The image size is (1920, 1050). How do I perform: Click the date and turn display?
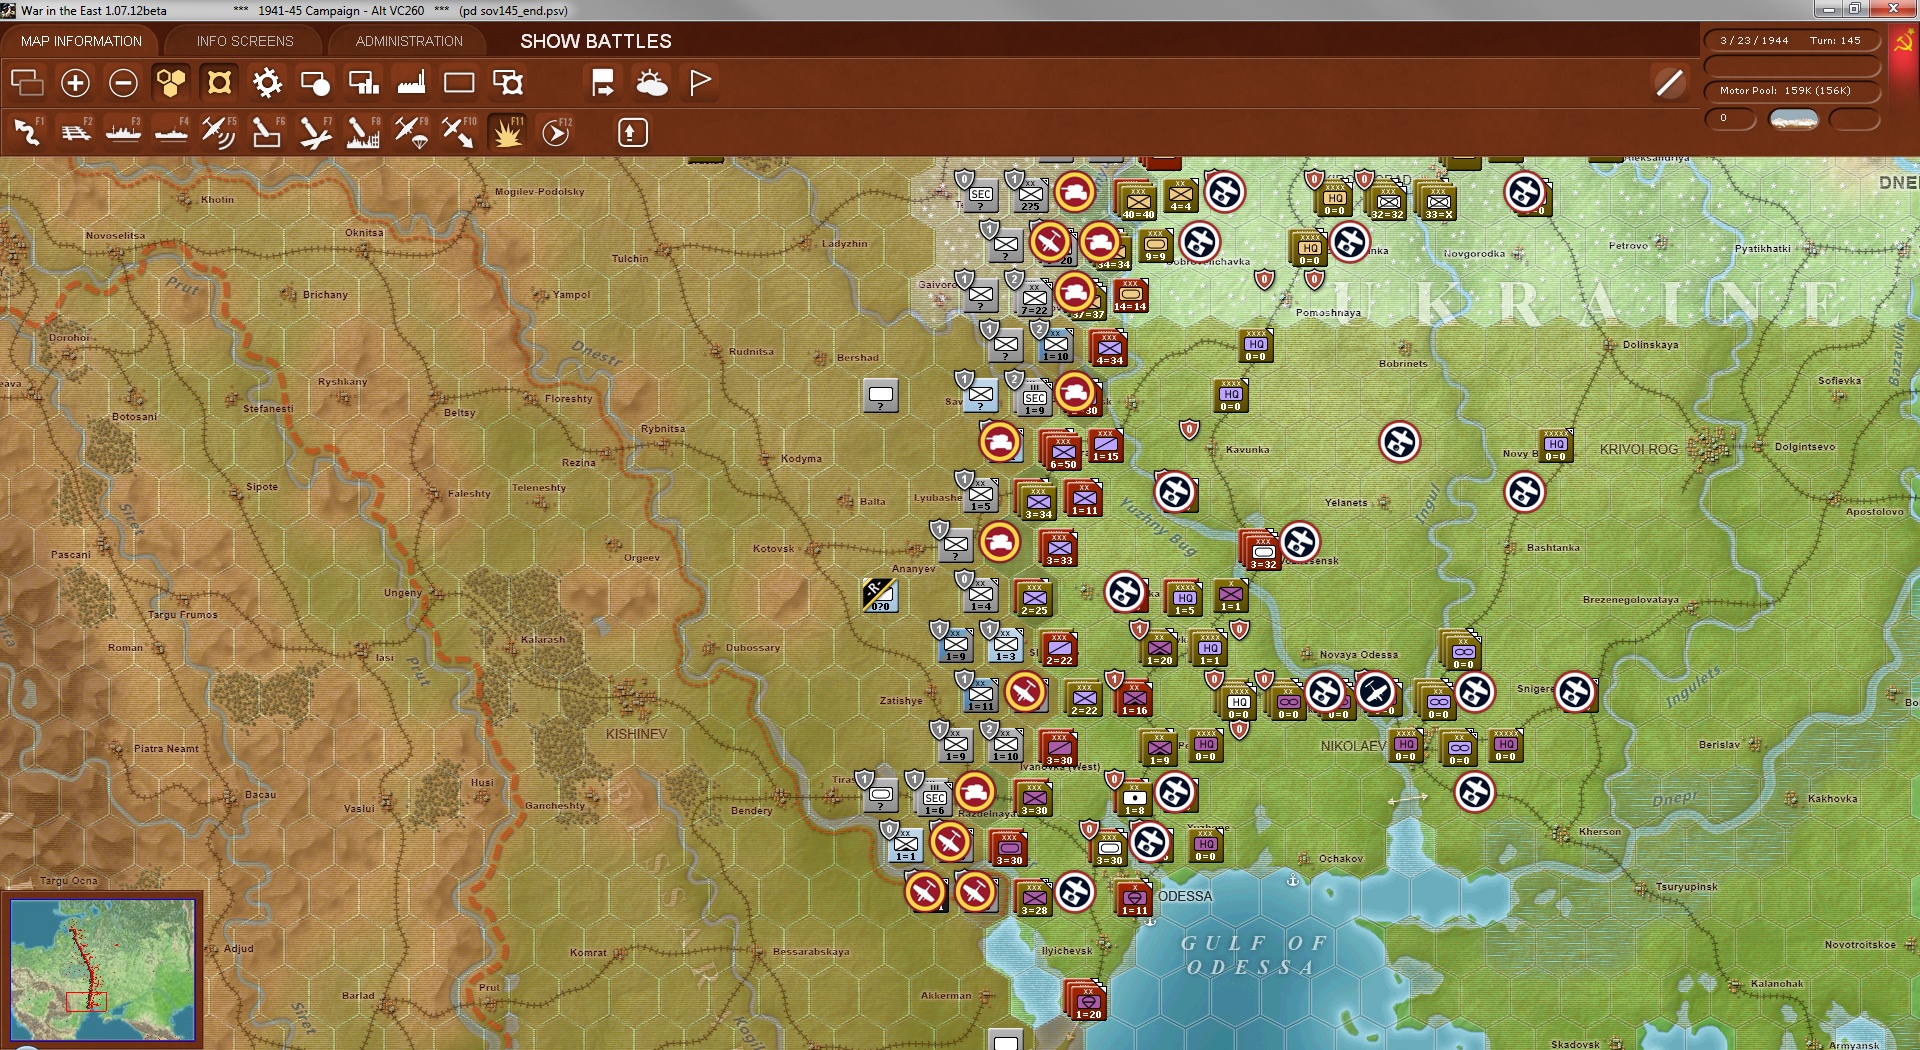(1791, 41)
